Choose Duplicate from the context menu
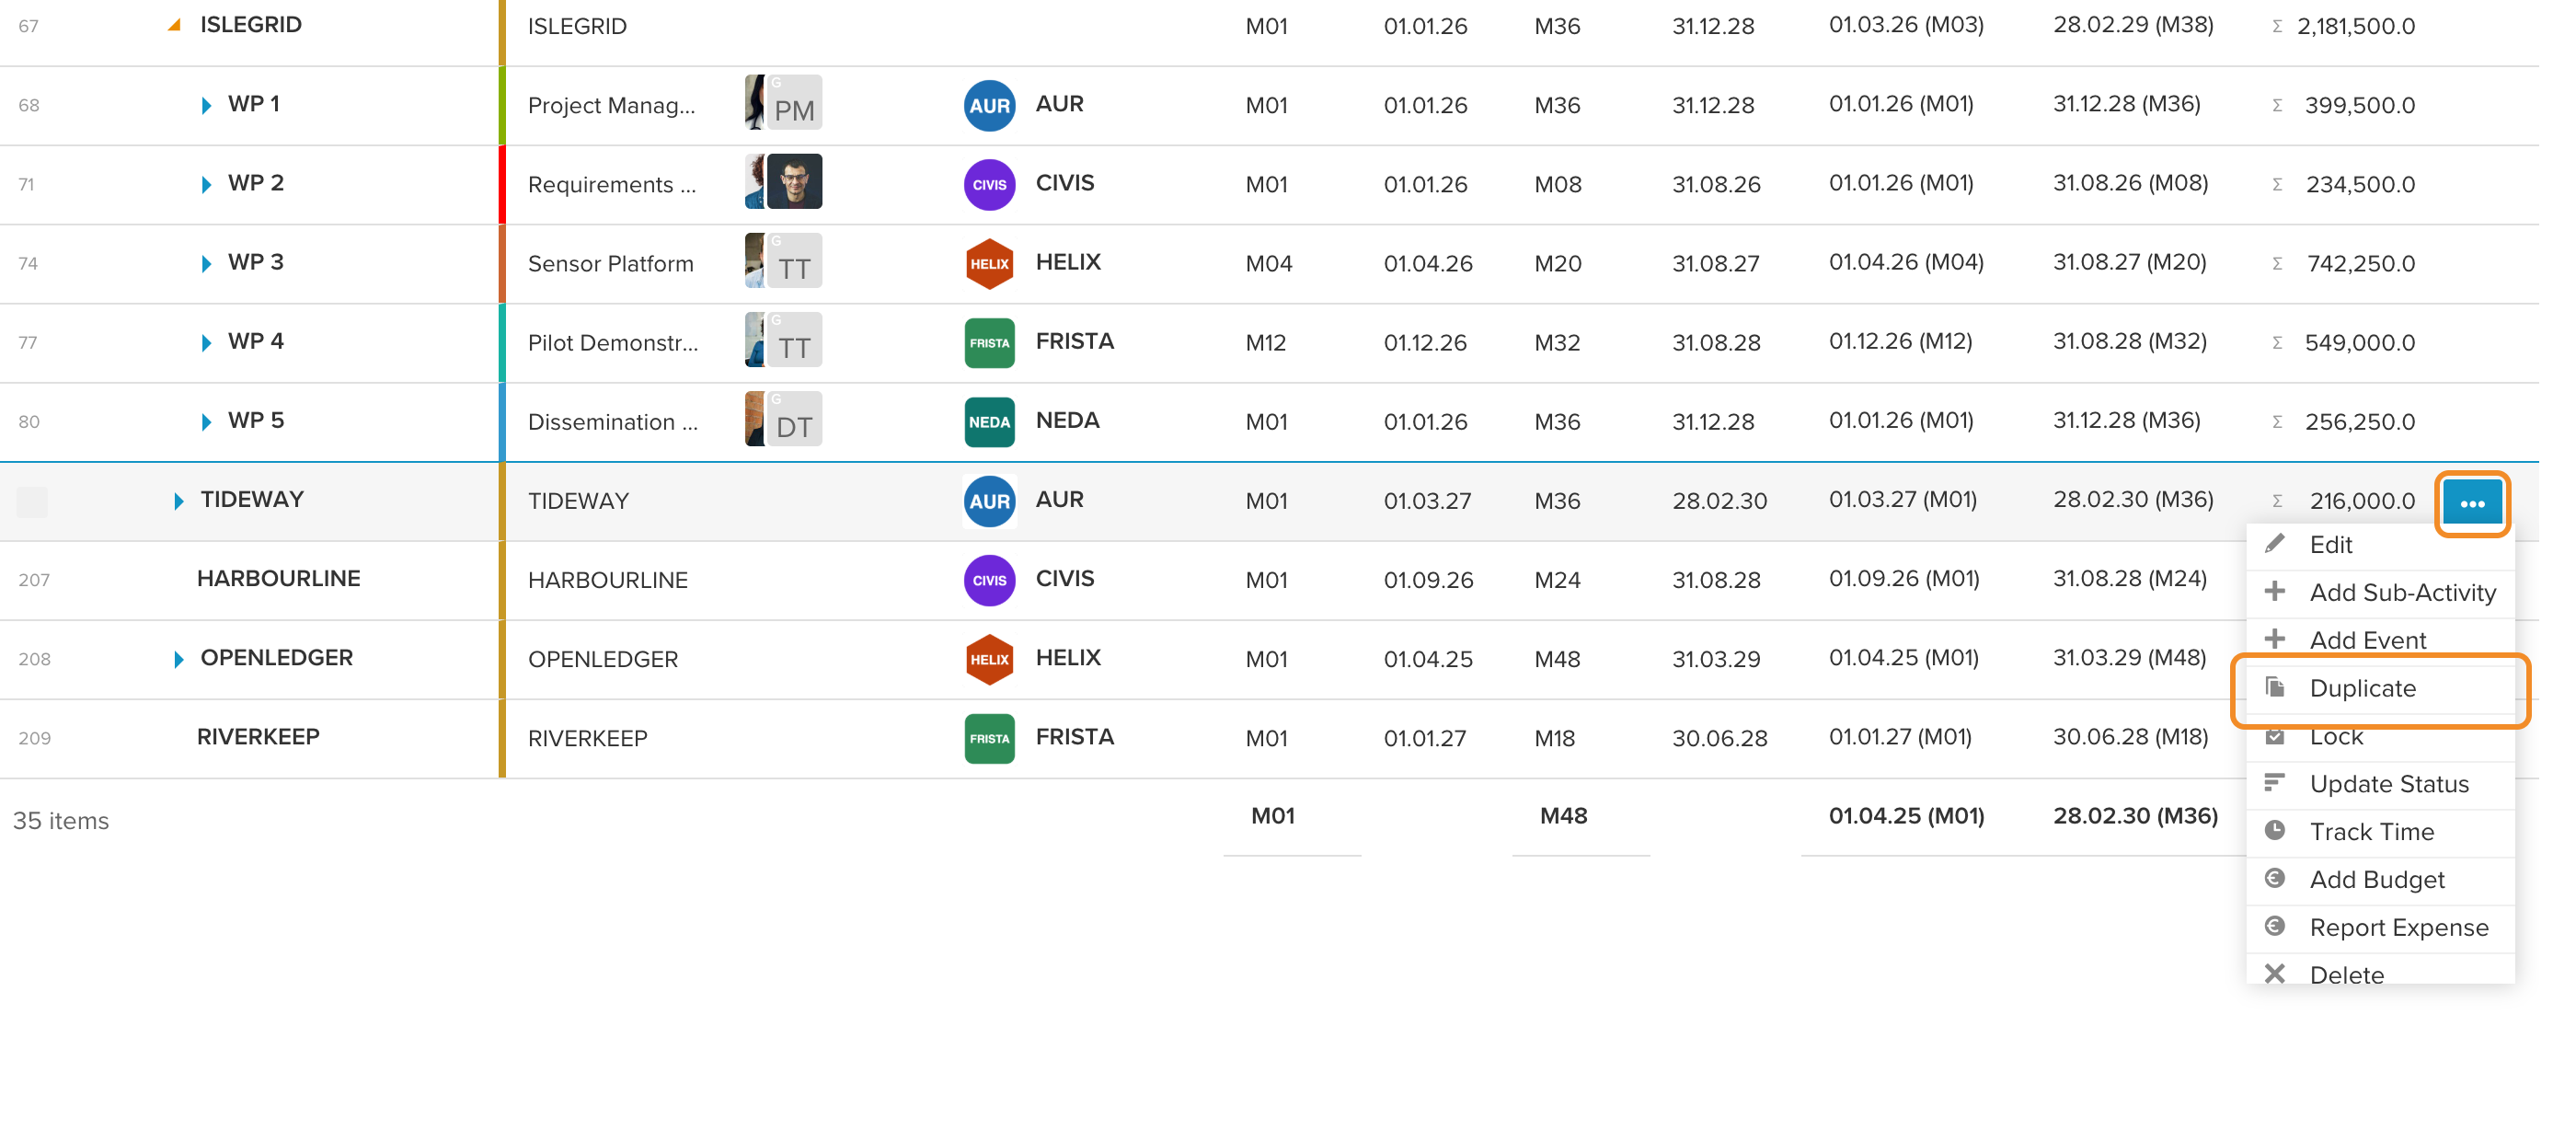This screenshot has height=1141, width=2576. pyautogui.click(x=2379, y=688)
